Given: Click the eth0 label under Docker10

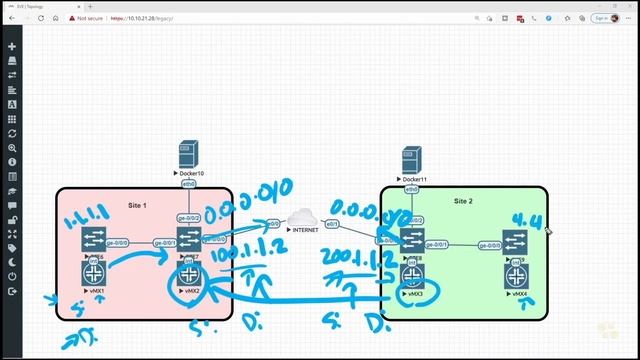Looking at the screenshot, I should pos(189,184).
